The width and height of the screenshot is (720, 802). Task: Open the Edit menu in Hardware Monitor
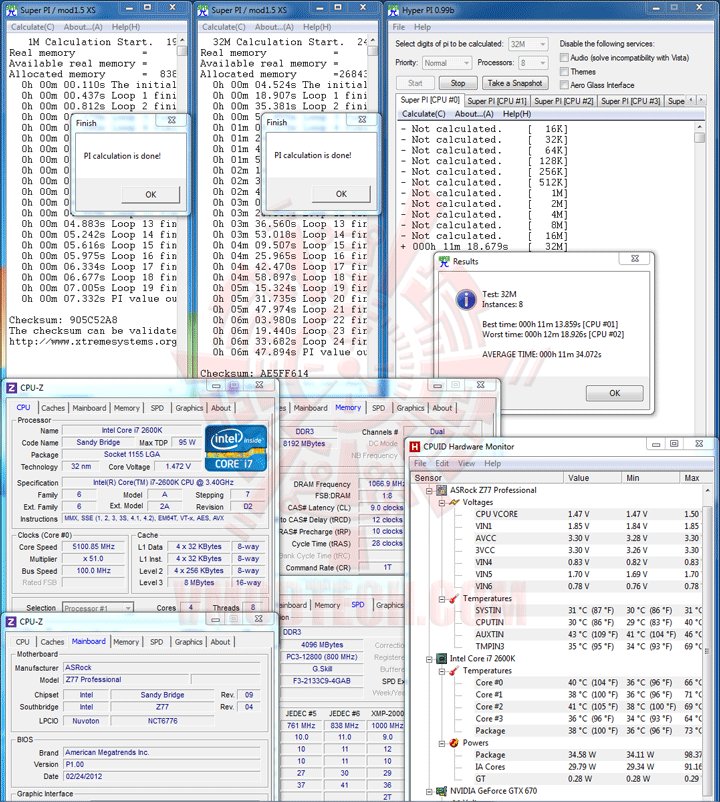click(442, 463)
